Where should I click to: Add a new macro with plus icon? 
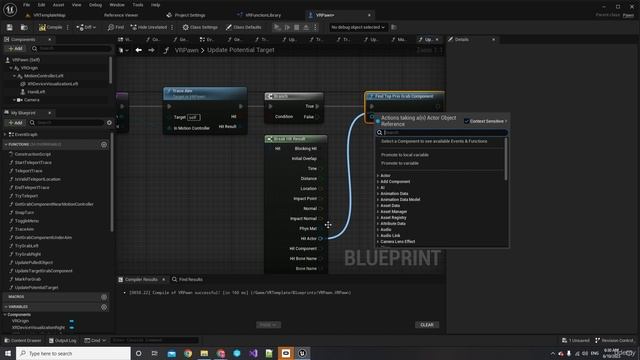[104, 297]
